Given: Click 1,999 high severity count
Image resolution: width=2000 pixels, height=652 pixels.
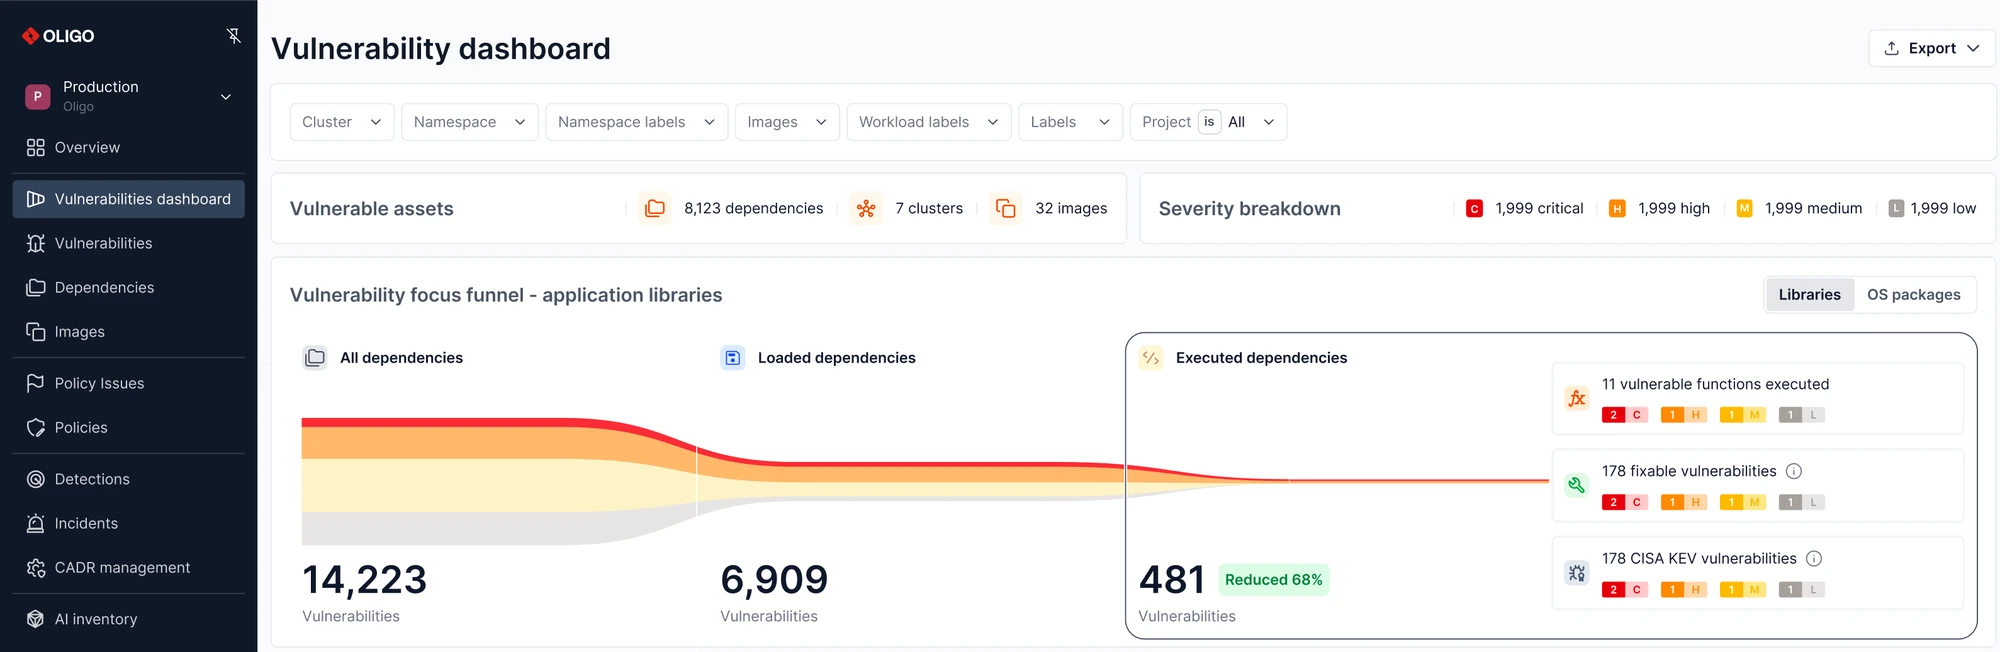Looking at the screenshot, I should (1674, 208).
